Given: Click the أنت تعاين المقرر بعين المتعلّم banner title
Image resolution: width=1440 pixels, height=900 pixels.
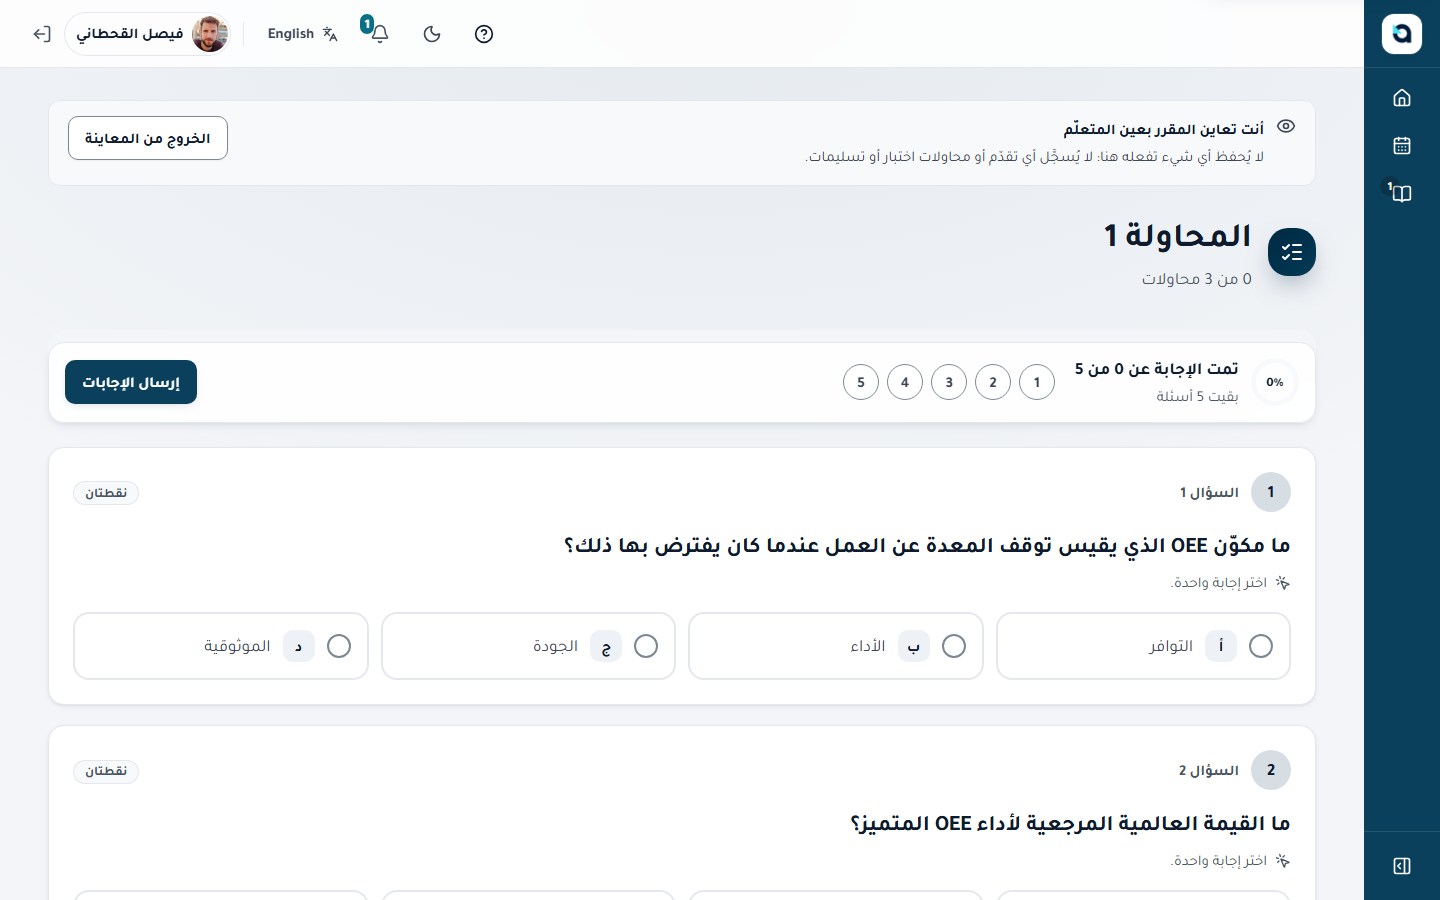Looking at the screenshot, I should [1164, 129].
